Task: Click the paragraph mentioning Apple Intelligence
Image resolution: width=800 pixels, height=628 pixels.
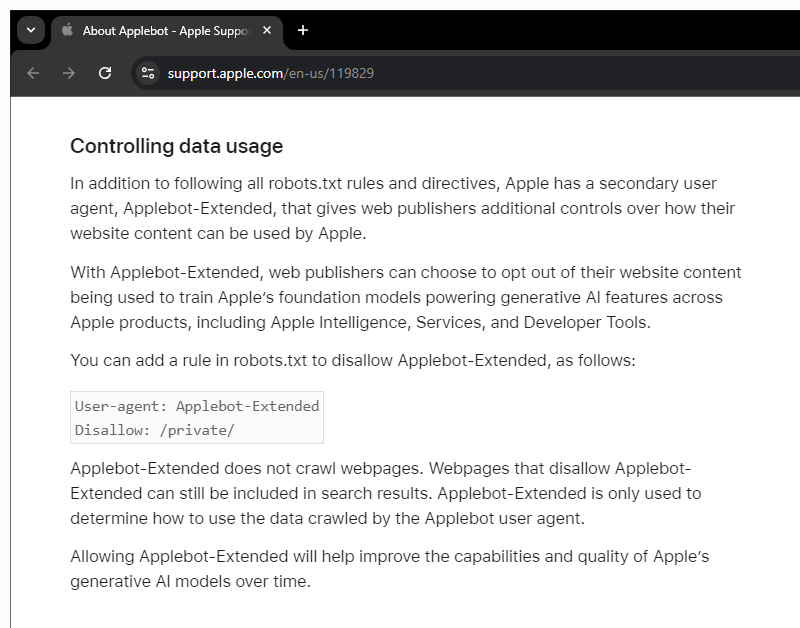Action: (400, 298)
